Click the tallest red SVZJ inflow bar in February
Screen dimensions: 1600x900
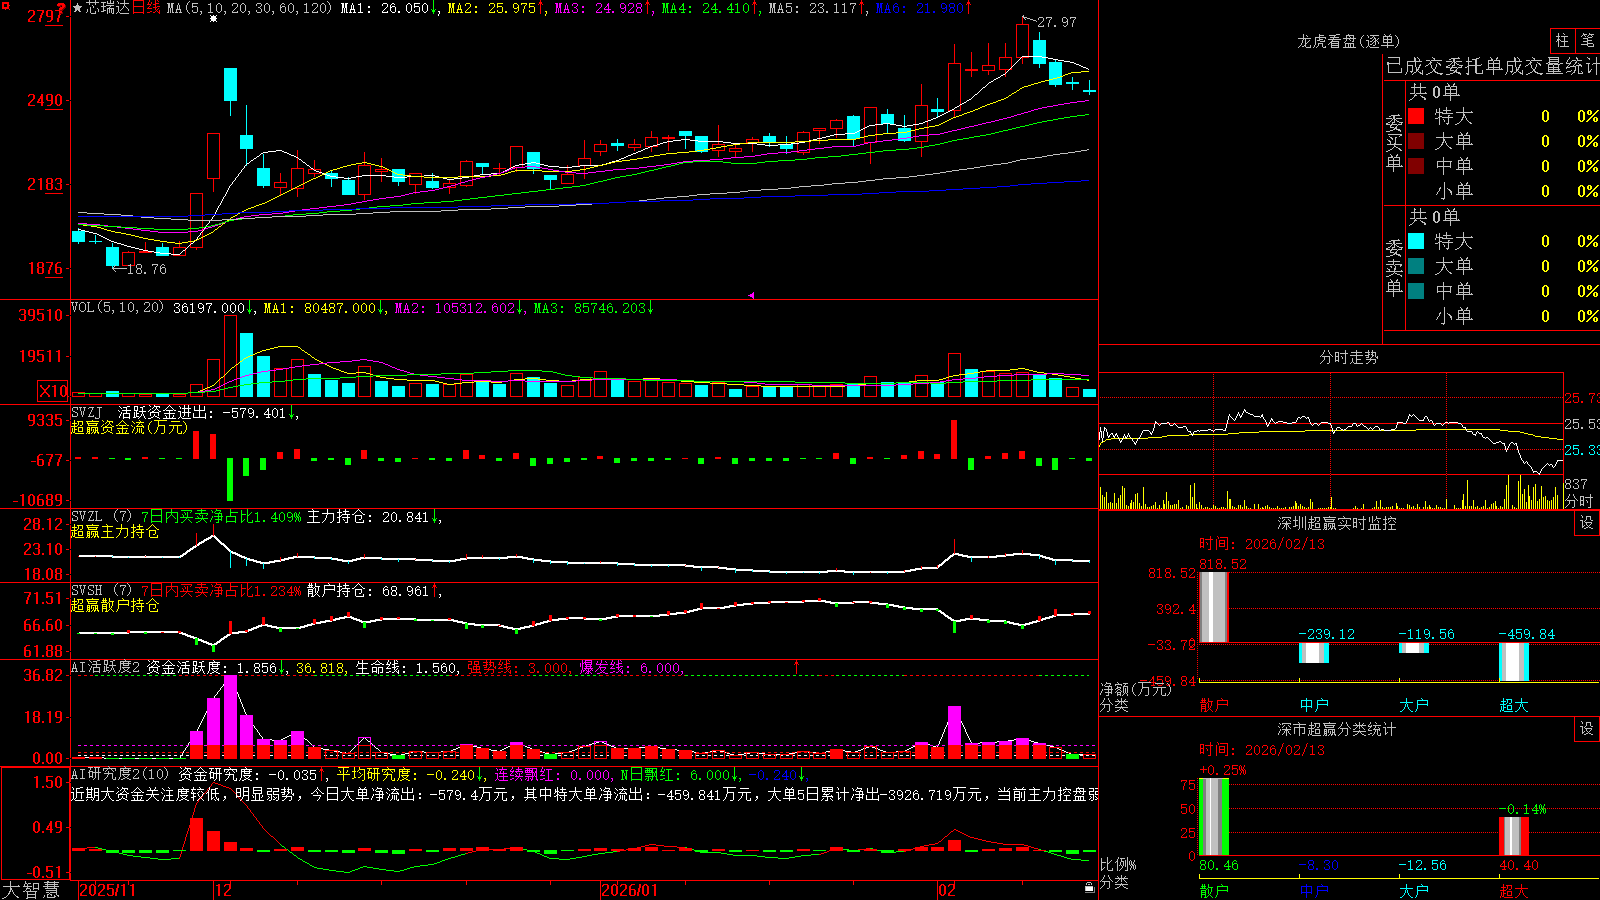[x=954, y=439]
